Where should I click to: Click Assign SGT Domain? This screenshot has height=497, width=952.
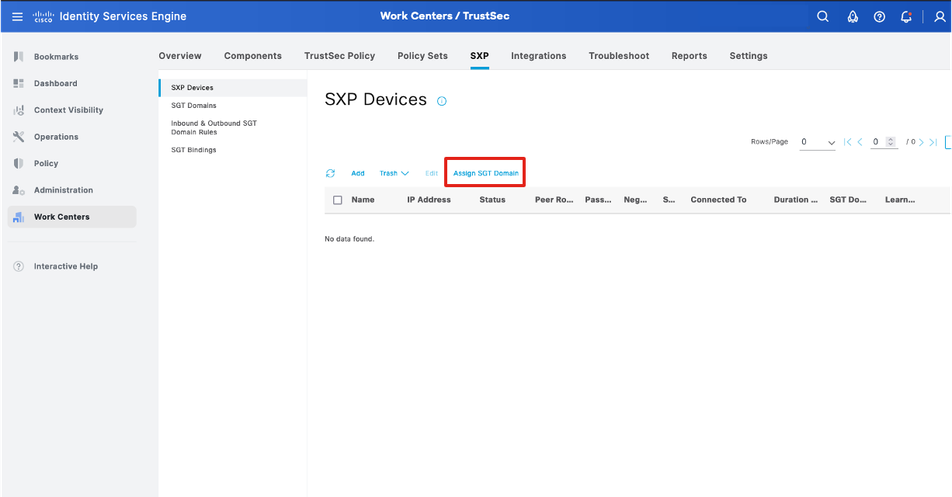pos(486,174)
